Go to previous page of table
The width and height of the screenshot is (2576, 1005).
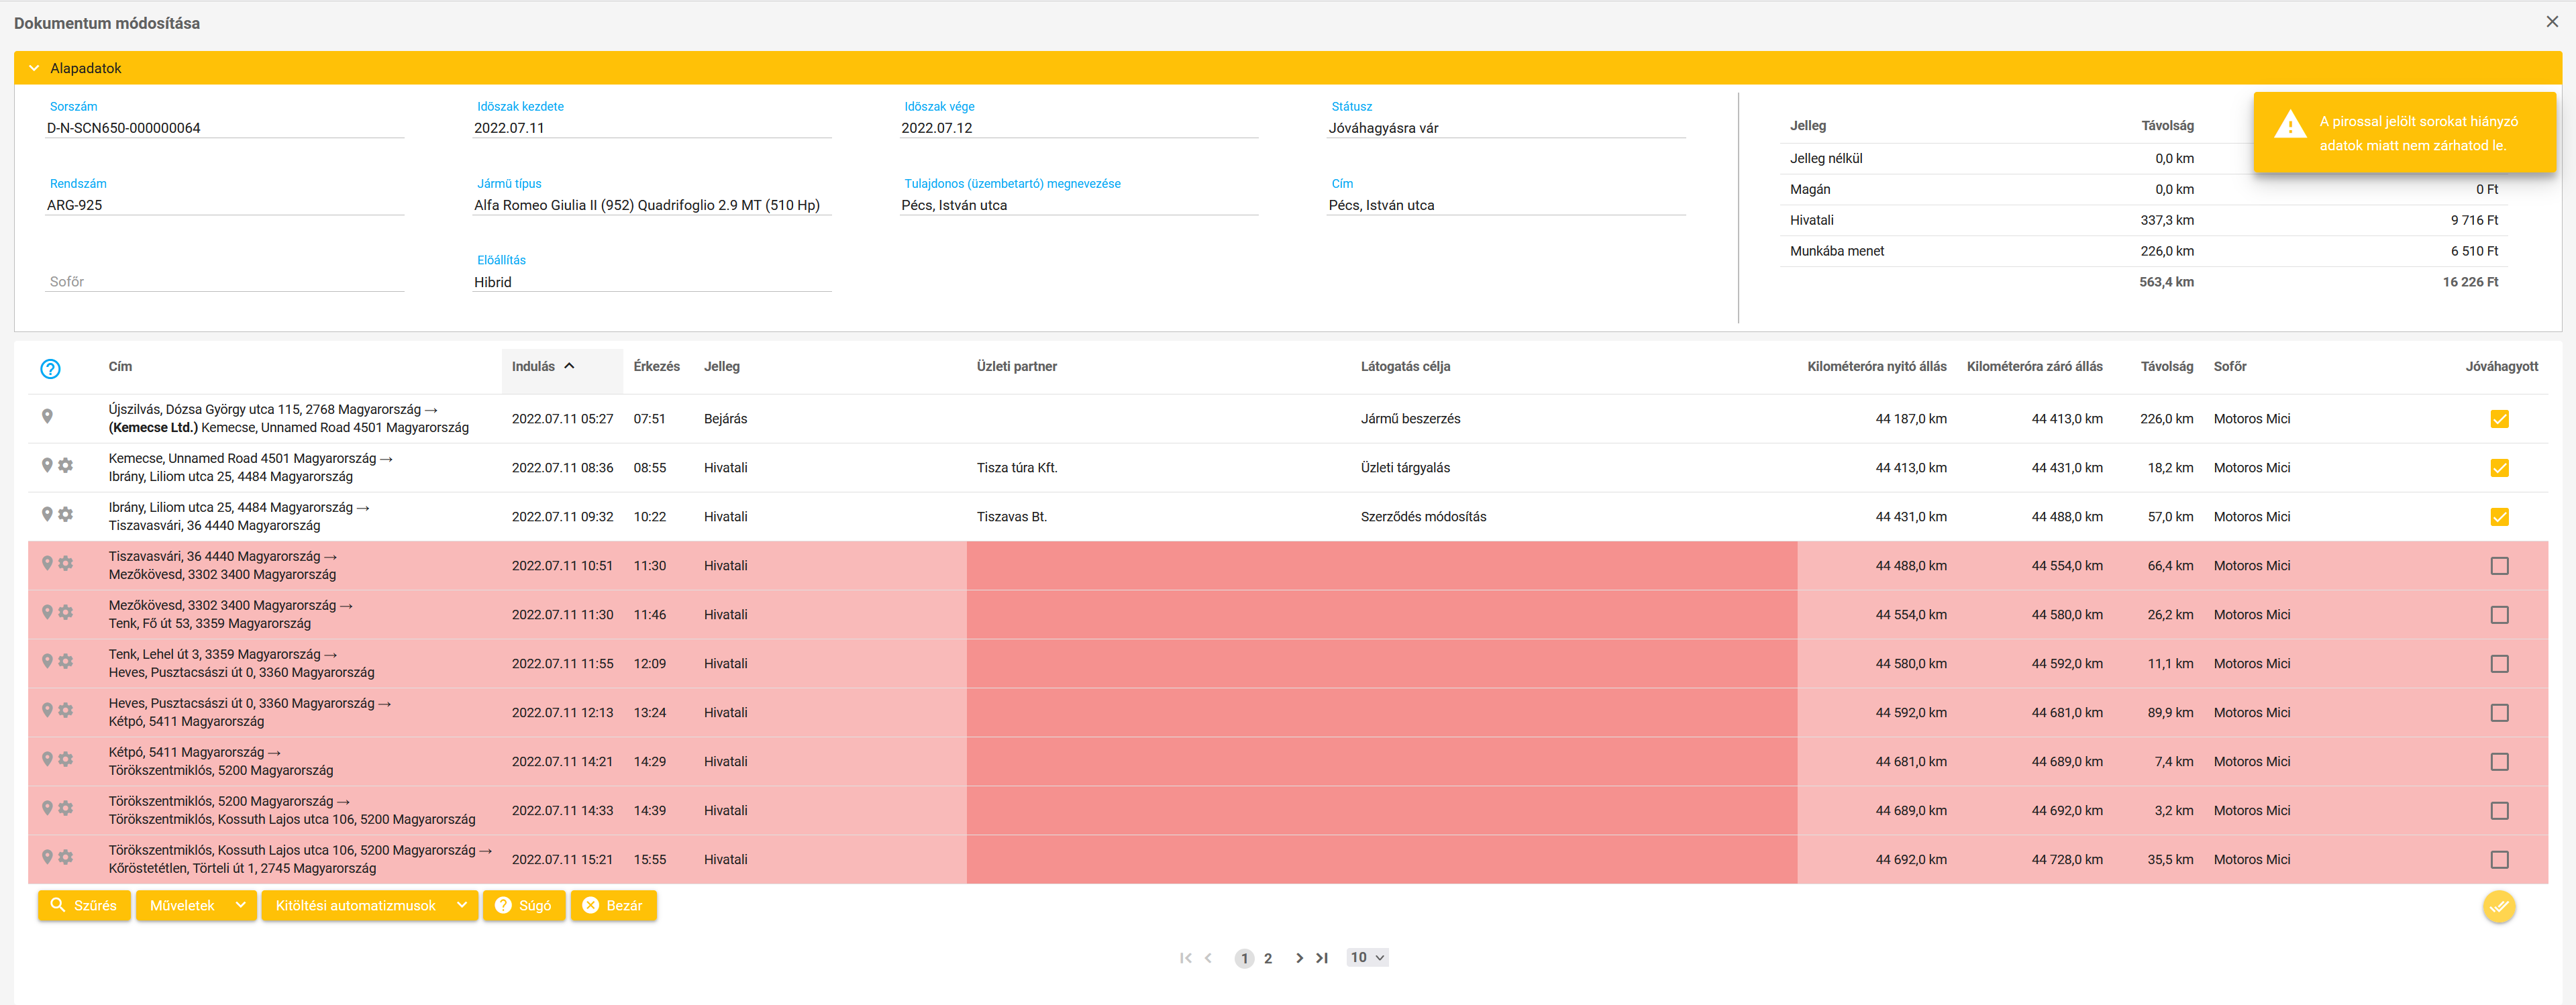[x=1209, y=958]
